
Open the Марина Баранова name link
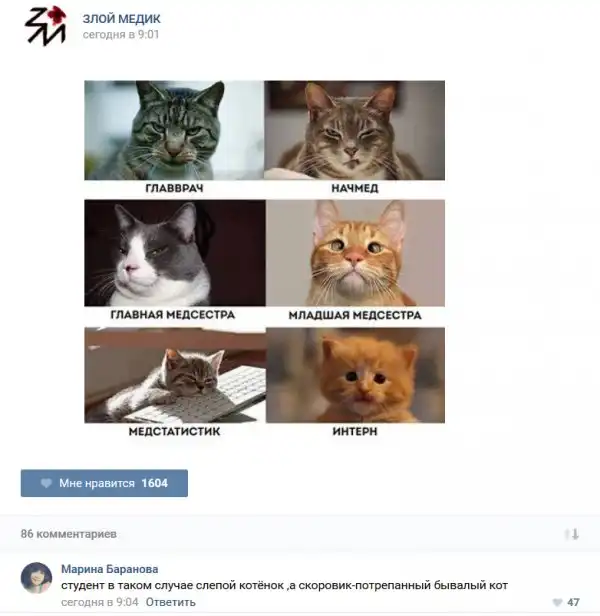coord(110,569)
